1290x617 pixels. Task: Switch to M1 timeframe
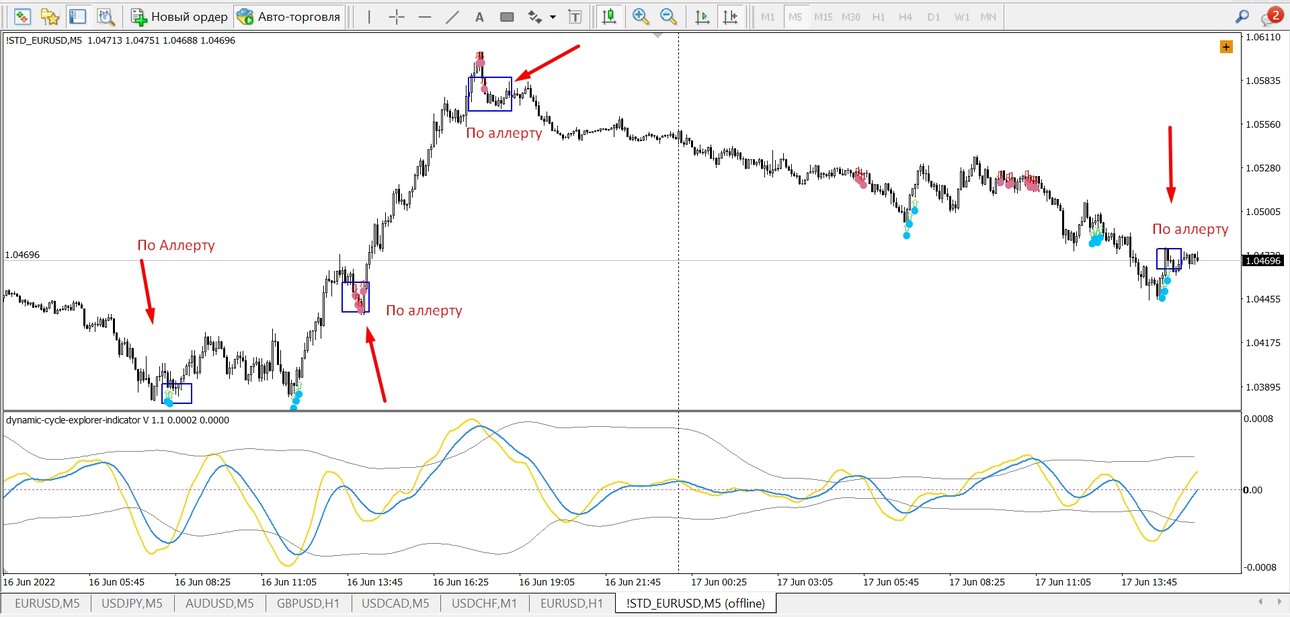point(767,17)
